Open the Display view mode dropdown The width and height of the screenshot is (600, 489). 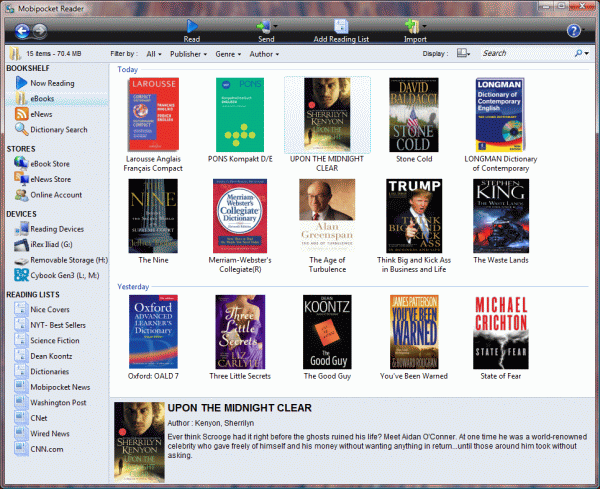(x=464, y=53)
